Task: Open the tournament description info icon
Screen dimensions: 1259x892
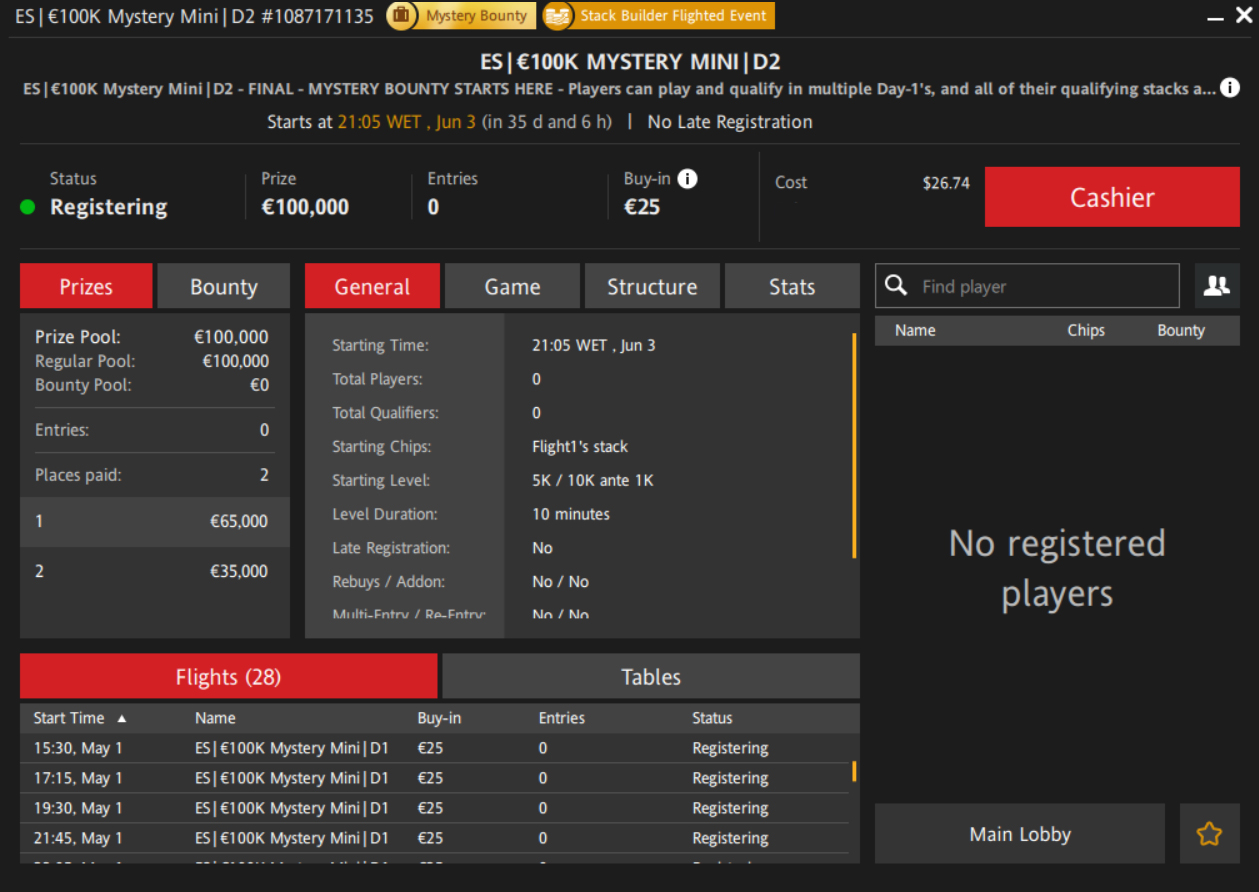Action: tap(1230, 88)
